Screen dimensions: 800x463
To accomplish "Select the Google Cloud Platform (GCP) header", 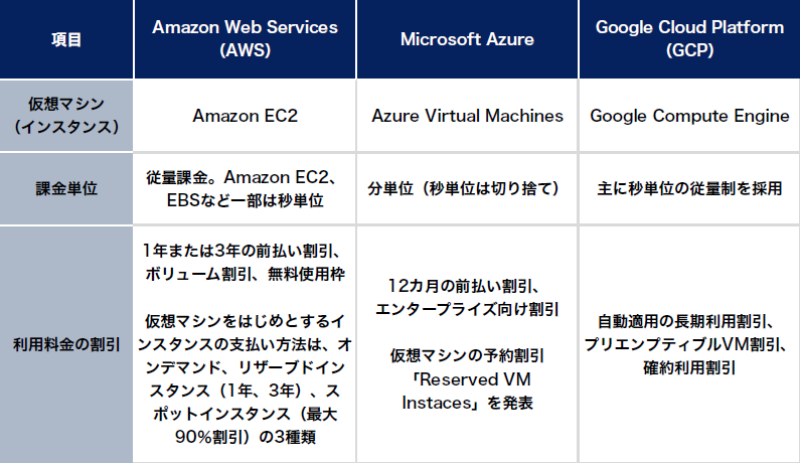I will point(689,40).
